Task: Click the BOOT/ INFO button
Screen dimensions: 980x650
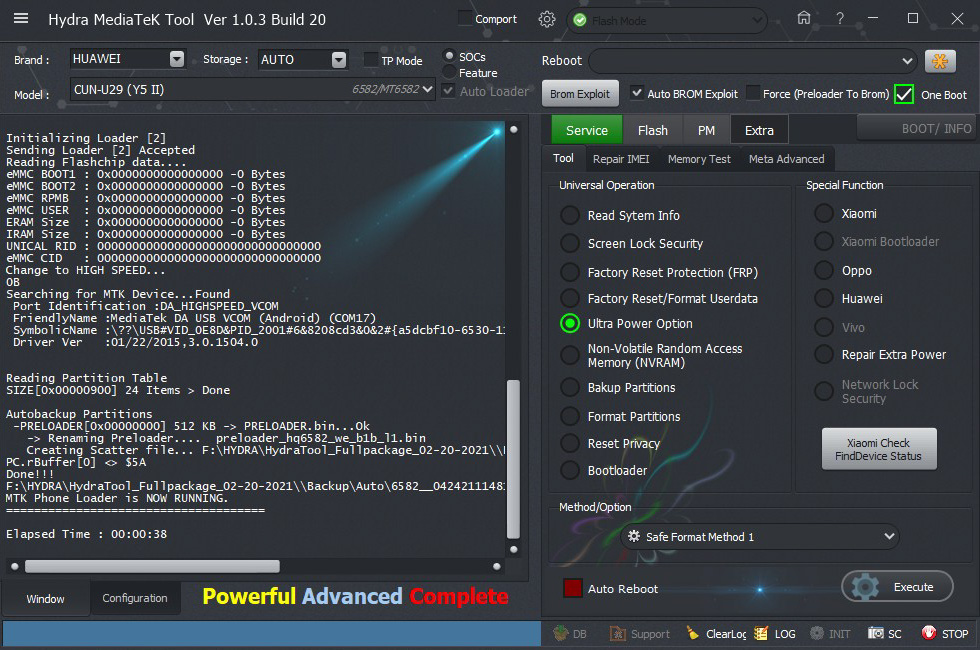Action: [918, 128]
